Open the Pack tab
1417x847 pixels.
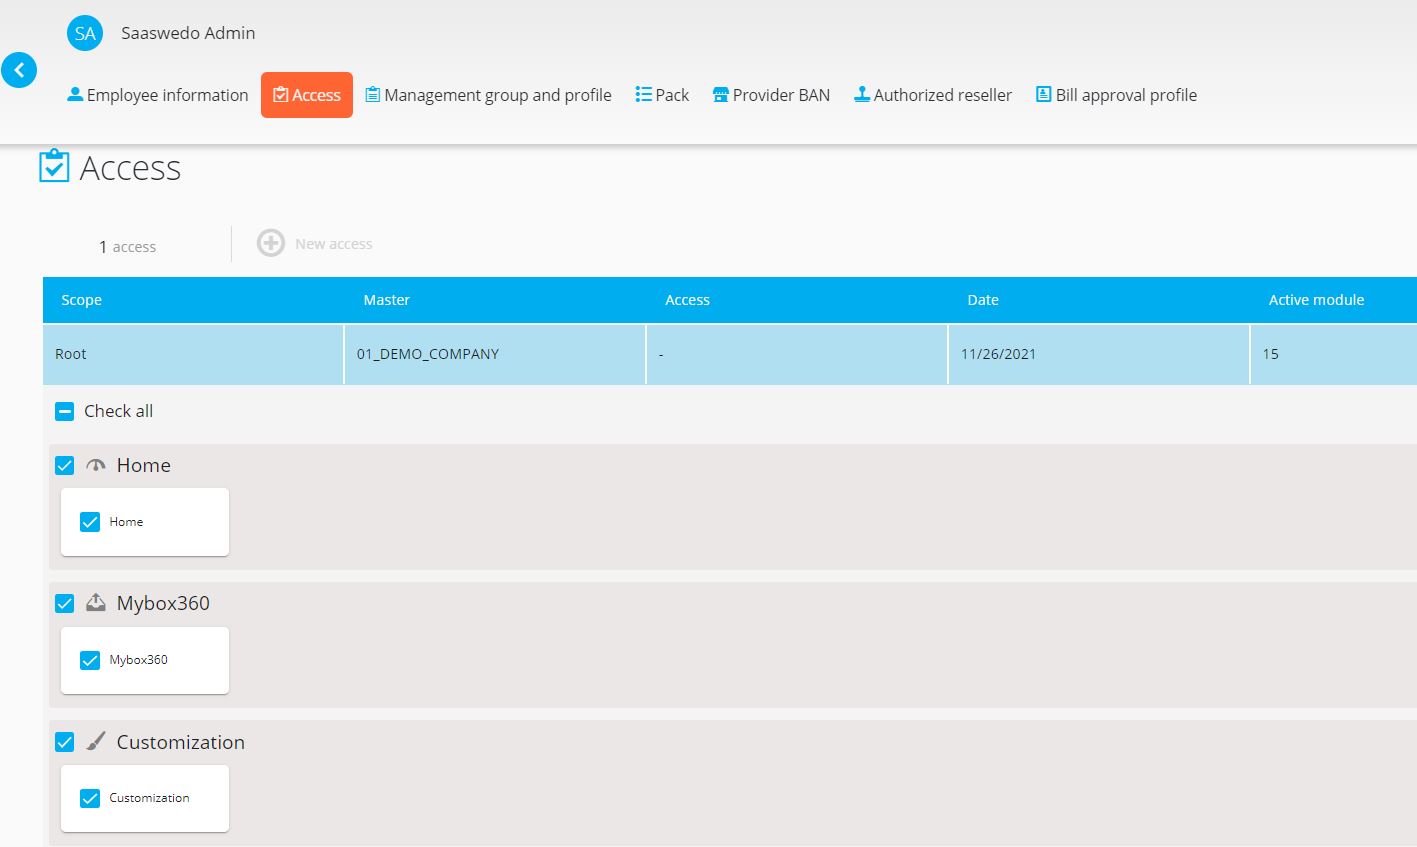click(x=662, y=95)
